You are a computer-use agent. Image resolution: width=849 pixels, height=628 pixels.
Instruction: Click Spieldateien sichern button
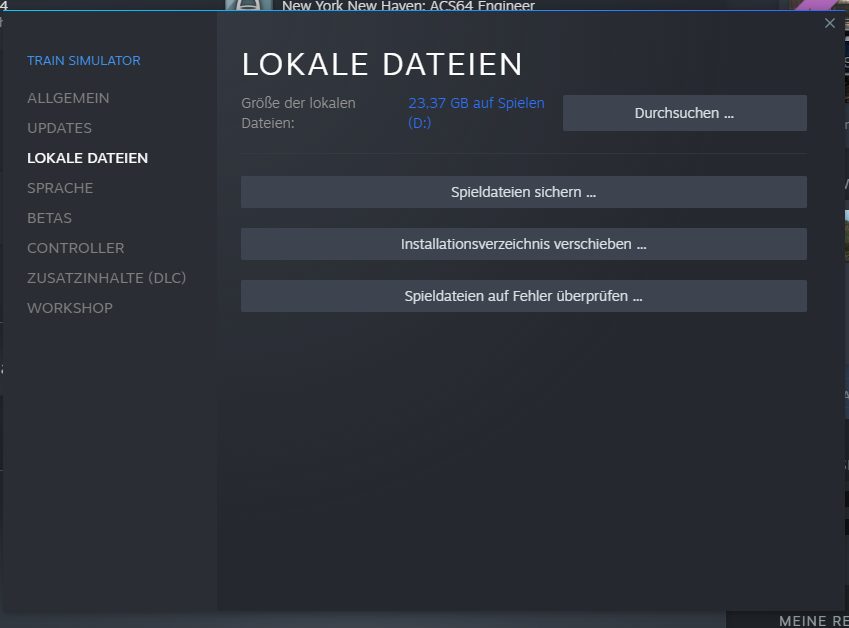click(x=524, y=192)
